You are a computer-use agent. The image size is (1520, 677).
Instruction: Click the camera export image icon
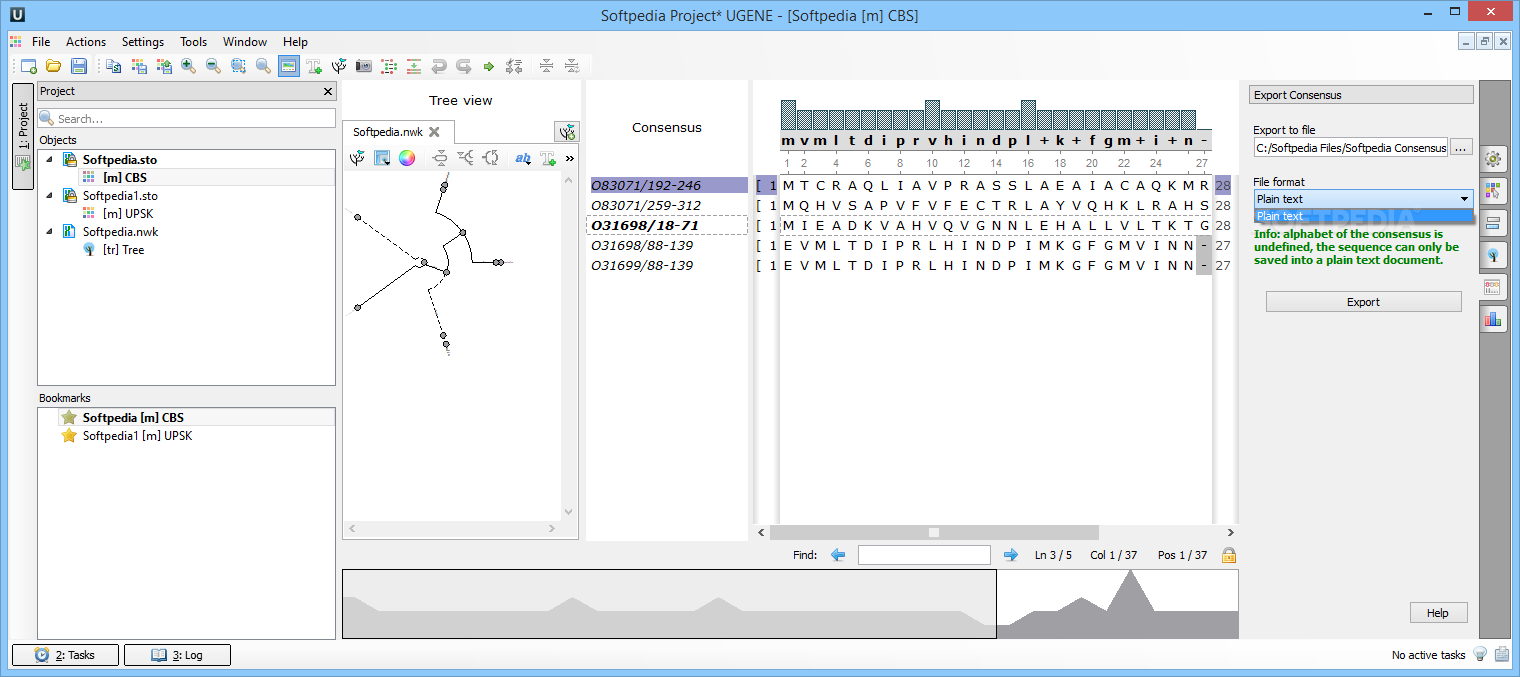click(x=364, y=66)
